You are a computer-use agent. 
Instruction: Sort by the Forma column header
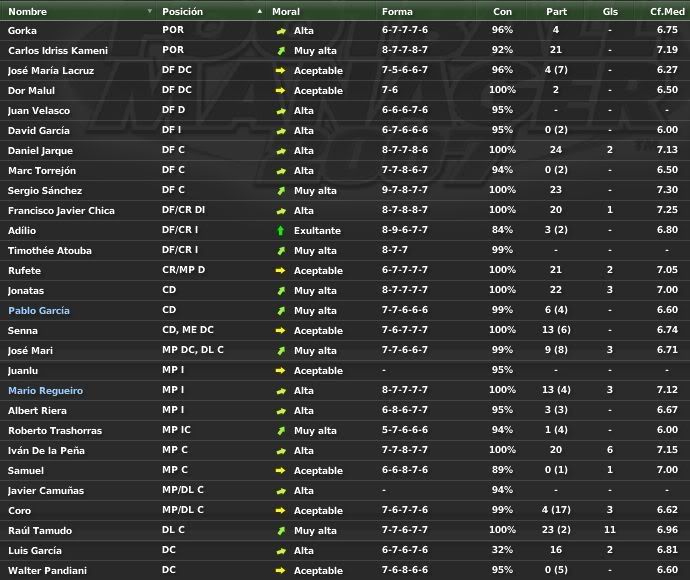pos(397,11)
